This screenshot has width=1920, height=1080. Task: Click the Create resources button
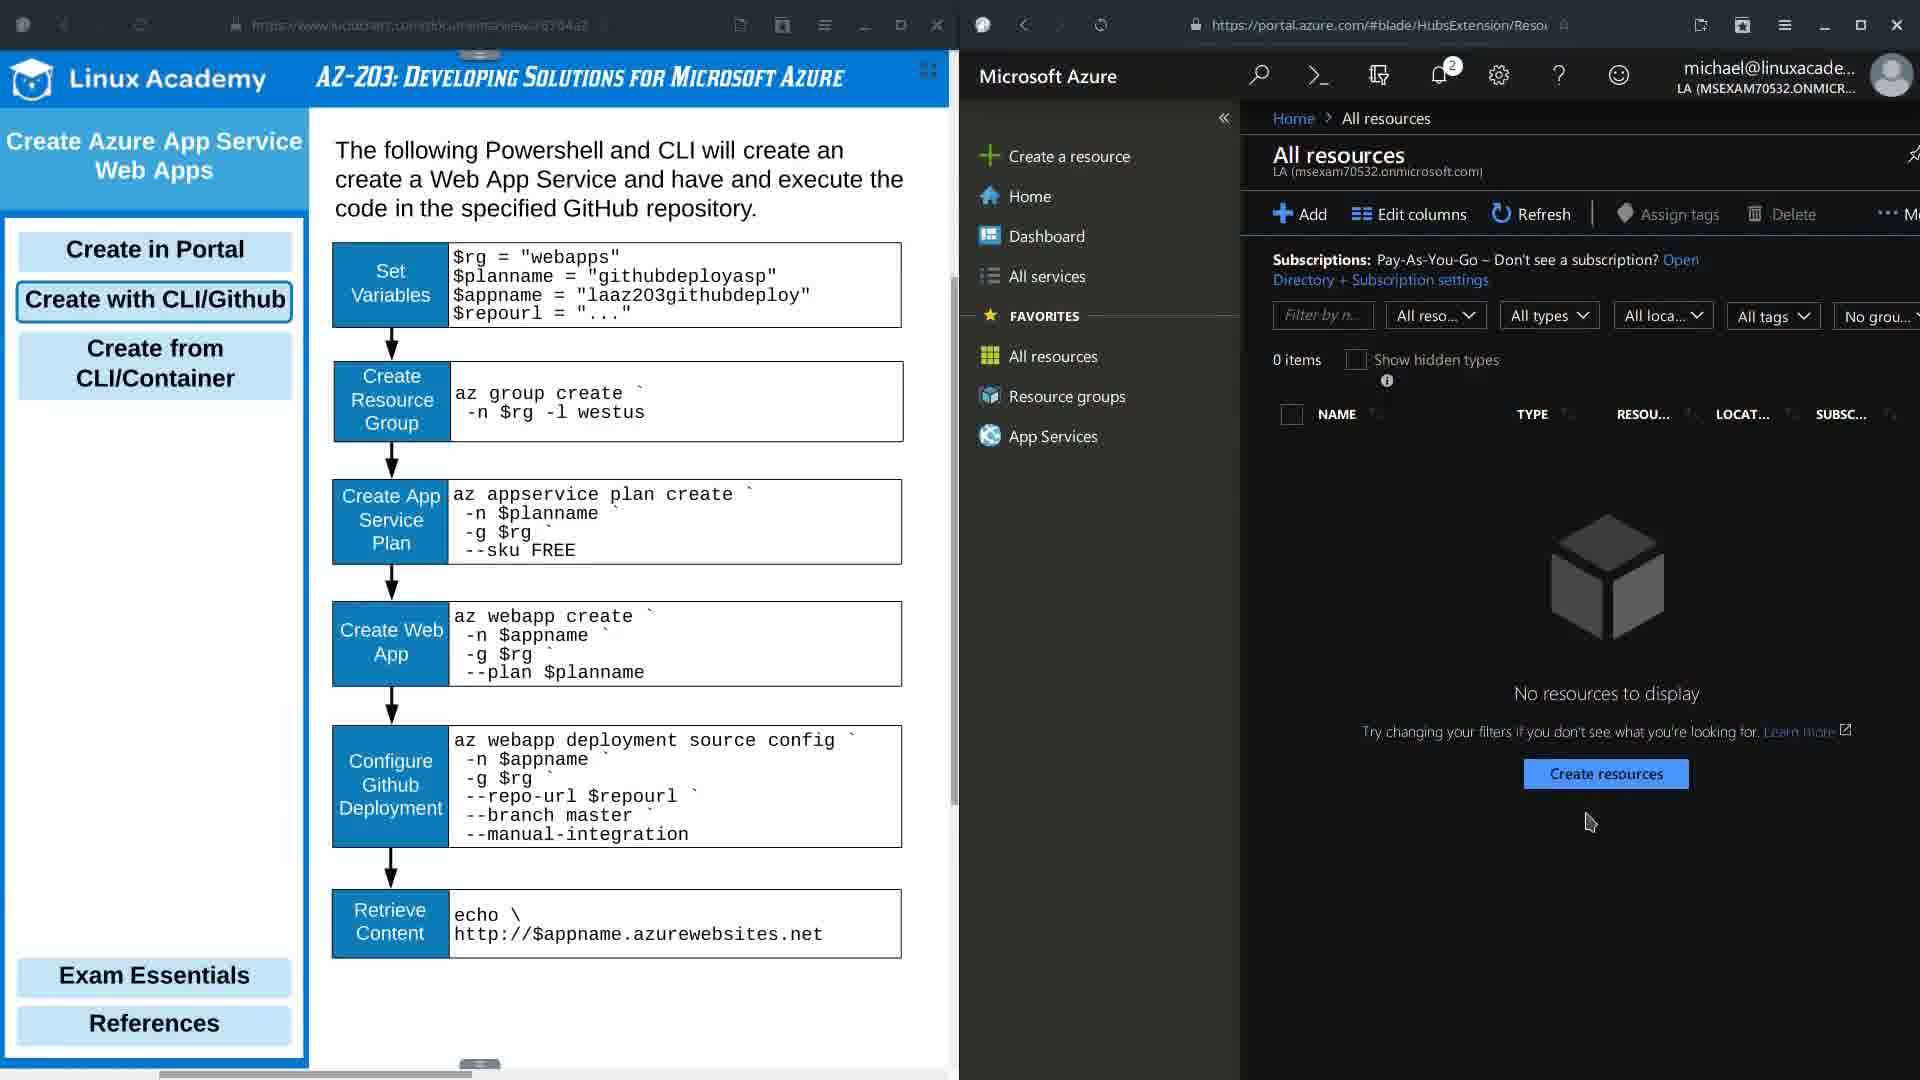[x=1605, y=774]
